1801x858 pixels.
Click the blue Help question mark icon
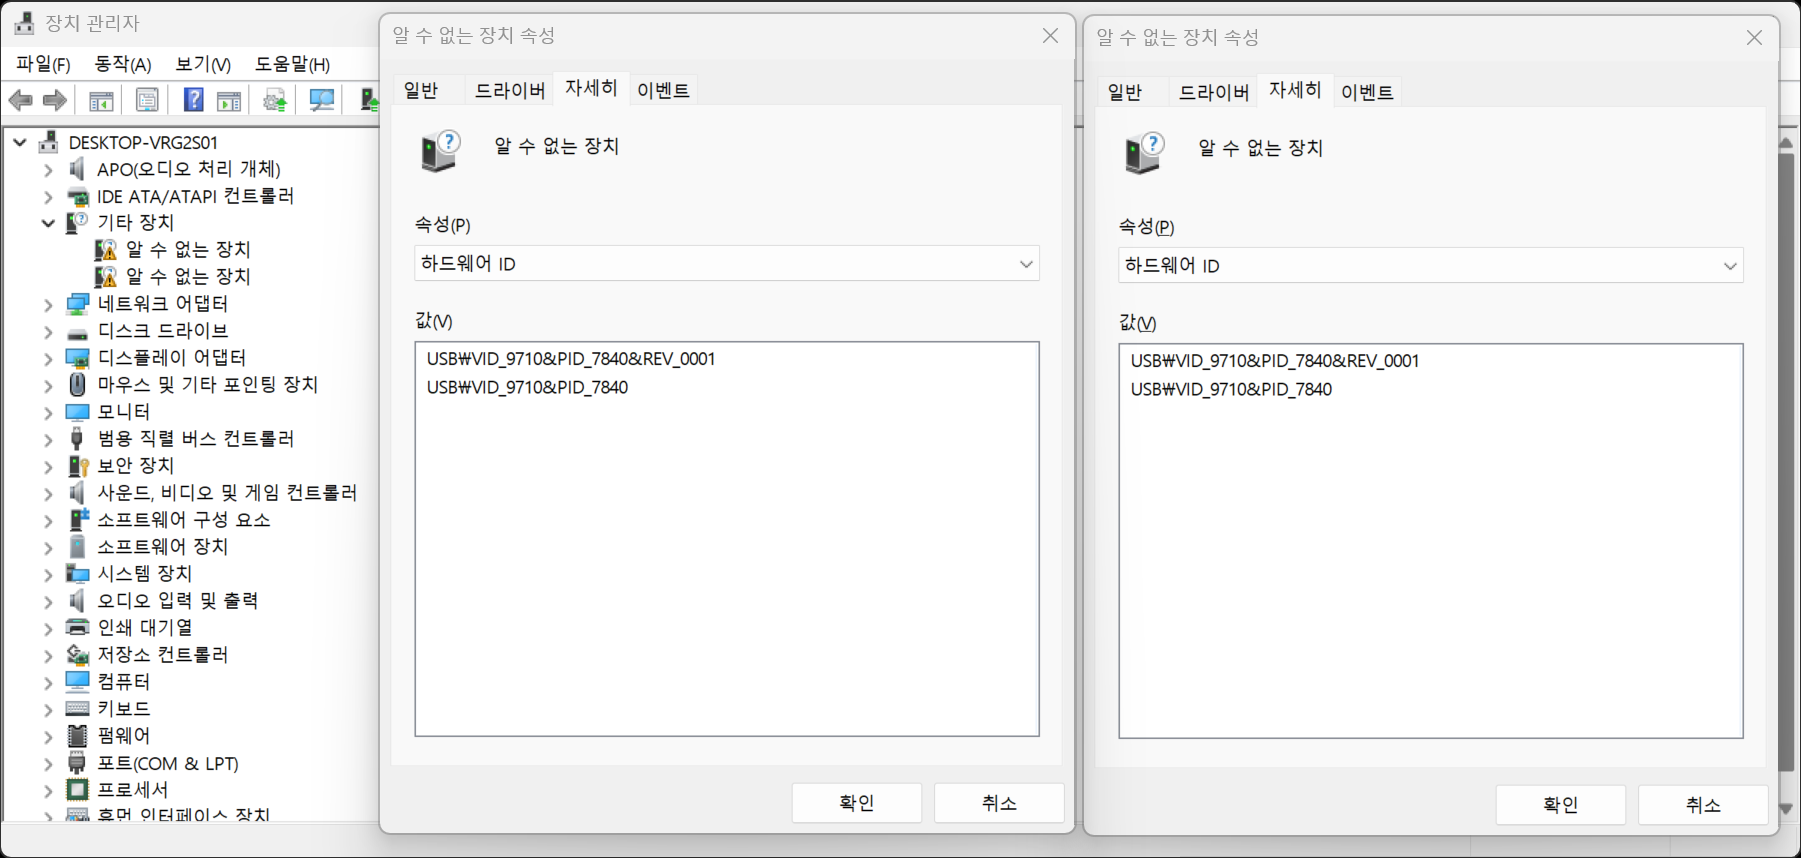pos(194,100)
